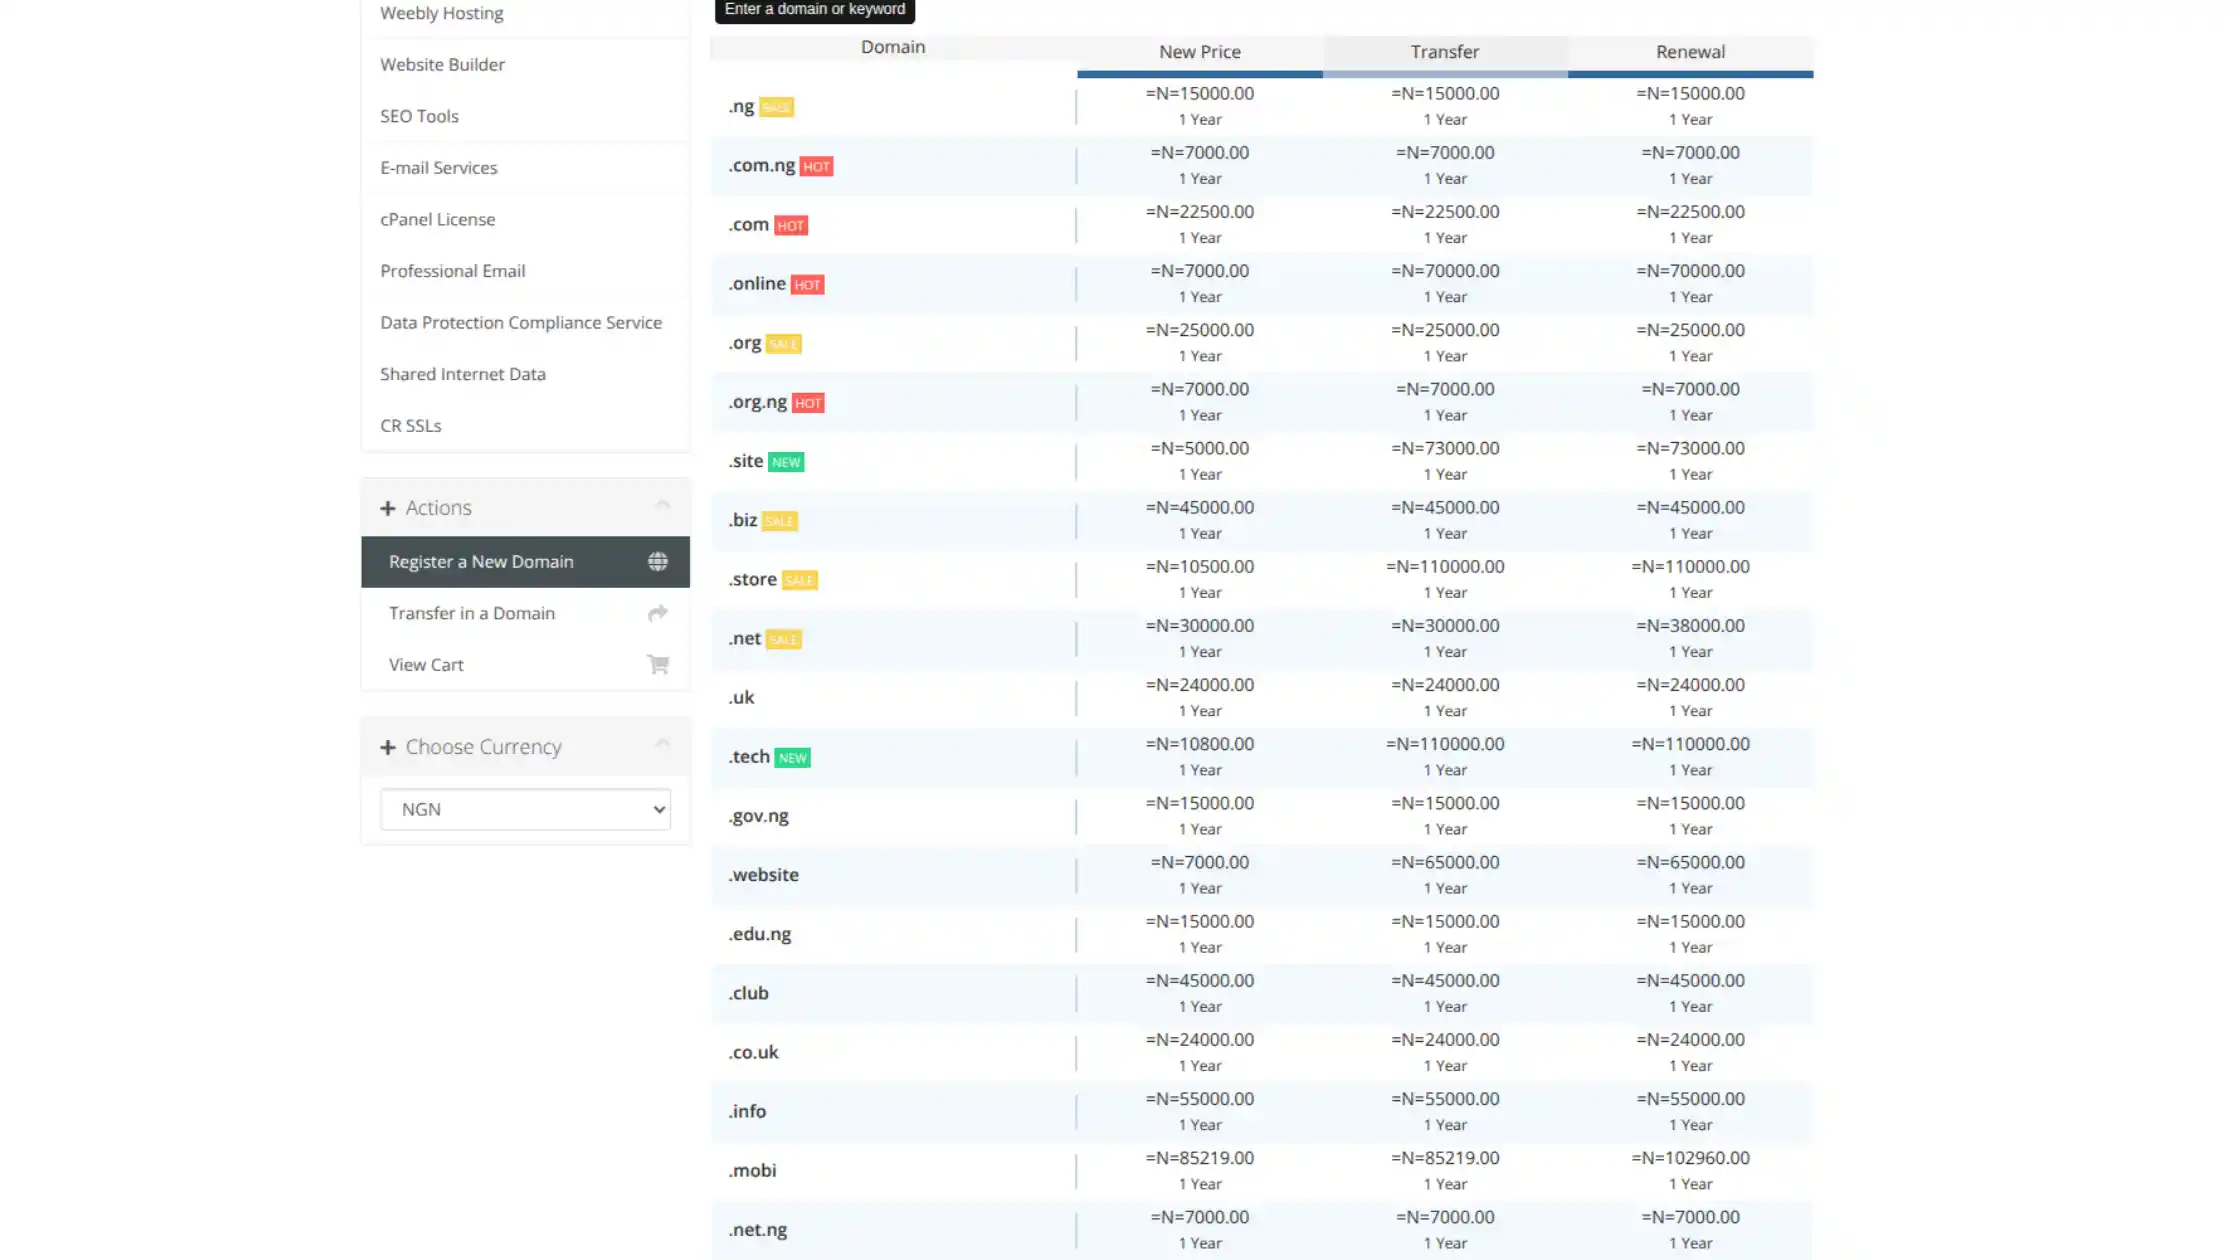Click the .com new price =N=22500.00
Viewport: 2240px width, 1260px height.
(x=1200, y=212)
